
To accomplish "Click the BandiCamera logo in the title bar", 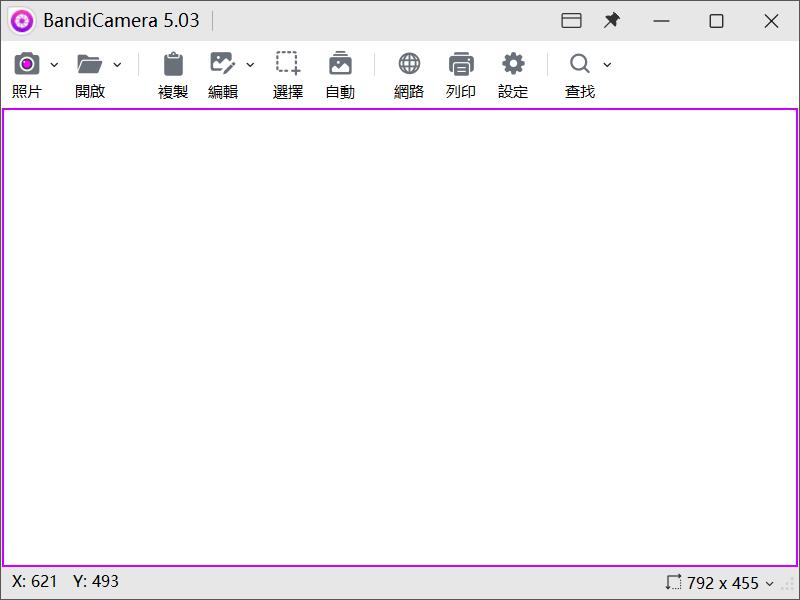I will point(22,20).
